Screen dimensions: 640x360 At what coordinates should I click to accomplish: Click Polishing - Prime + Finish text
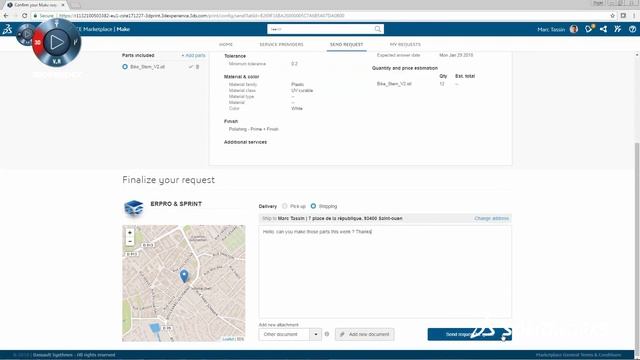pyautogui.click(x=253, y=129)
